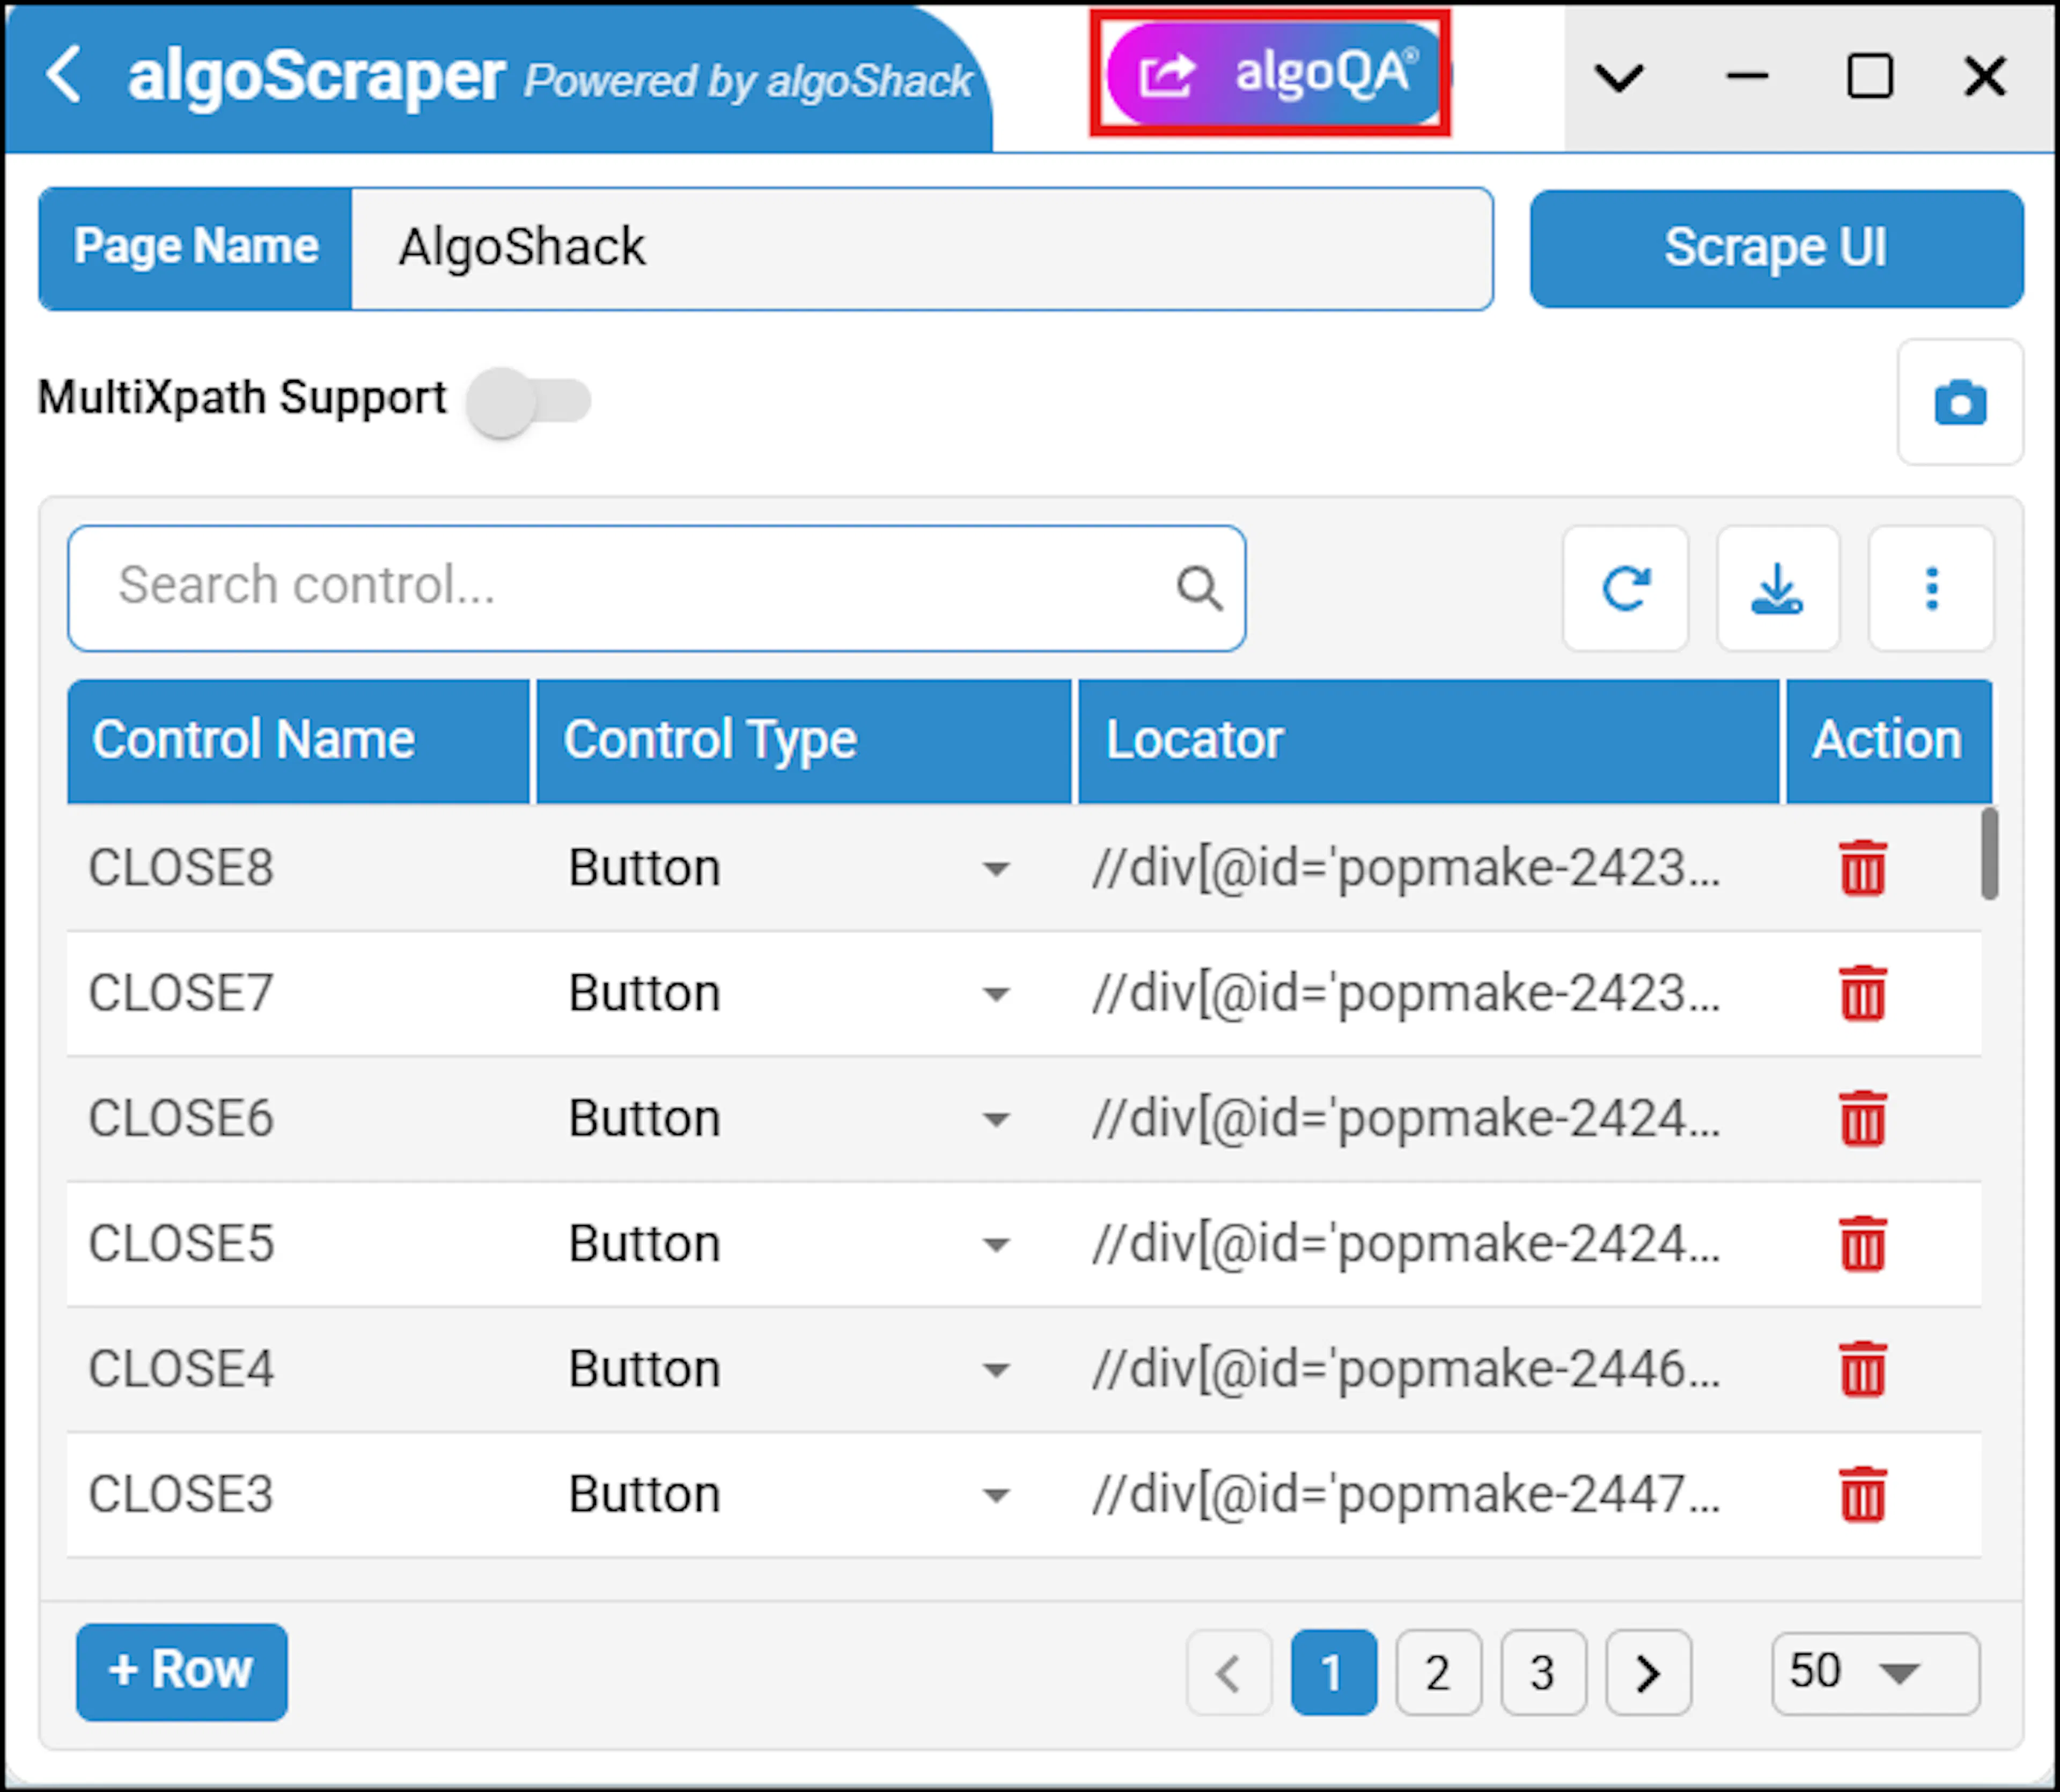Click the Locator column header
Viewport: 2060px width, 1792px height.
click(1428, 741)
